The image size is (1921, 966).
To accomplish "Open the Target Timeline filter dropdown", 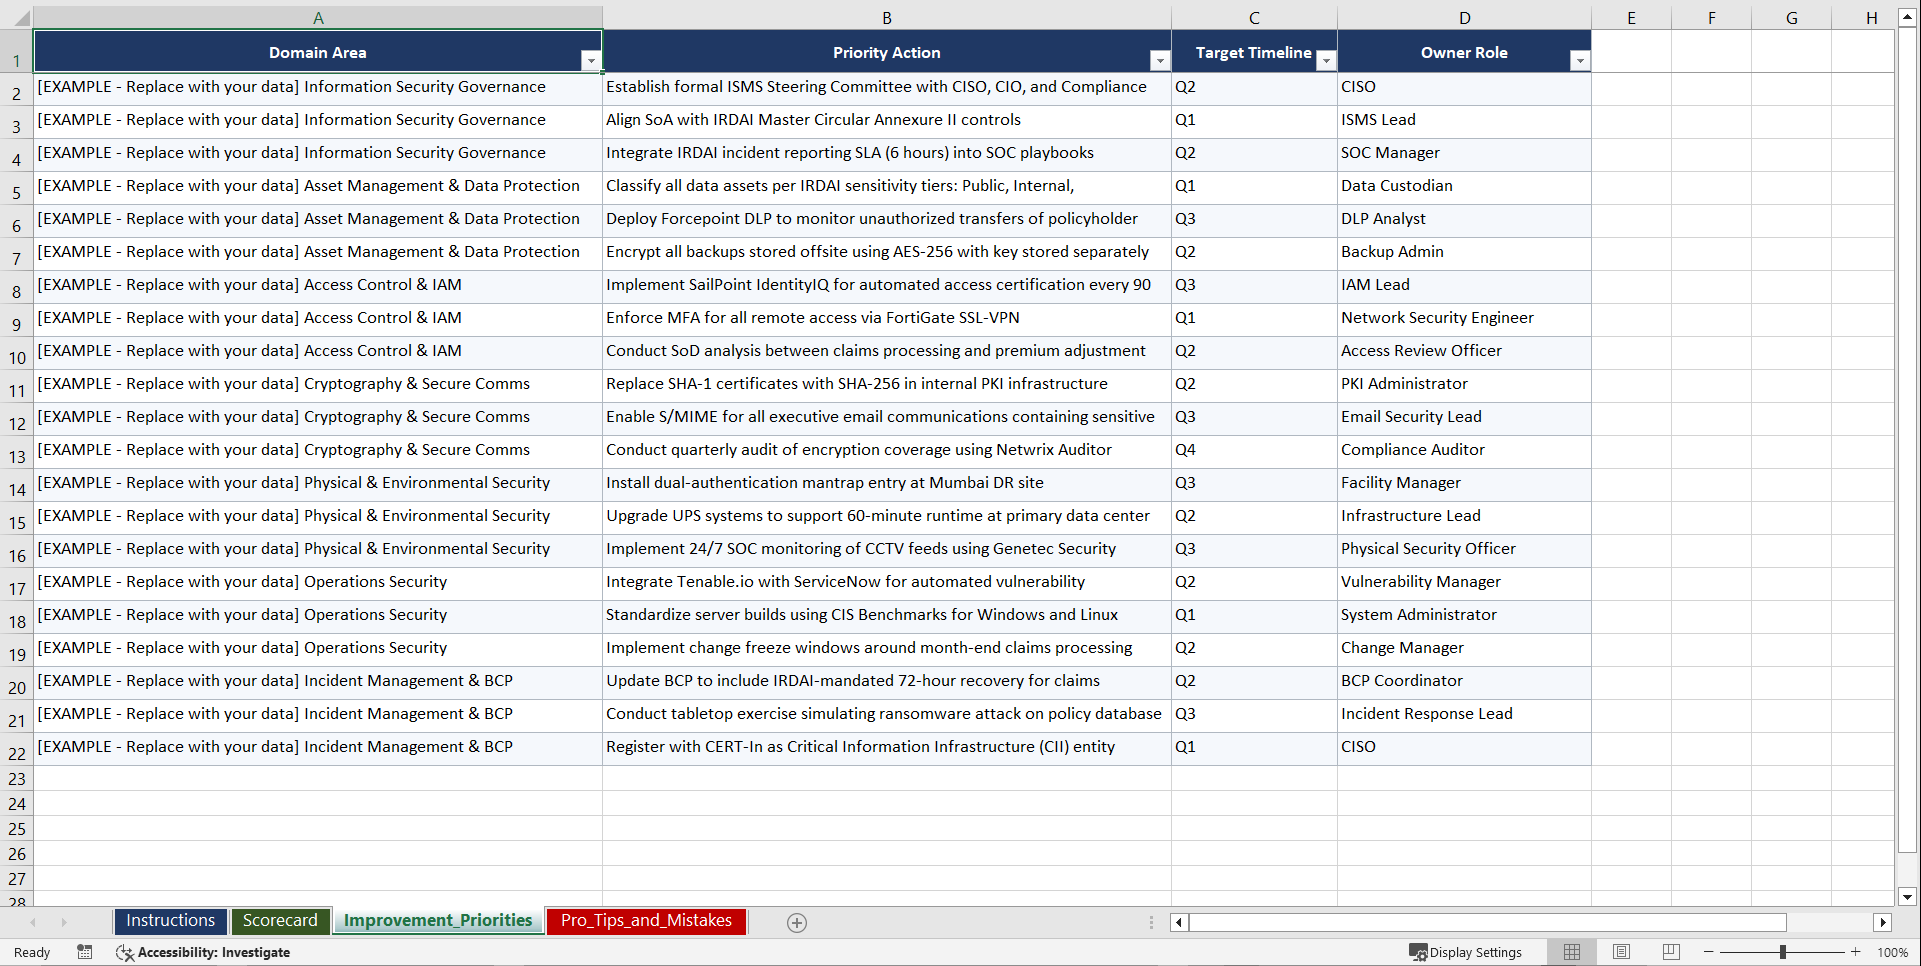I will pos(1326,60).
